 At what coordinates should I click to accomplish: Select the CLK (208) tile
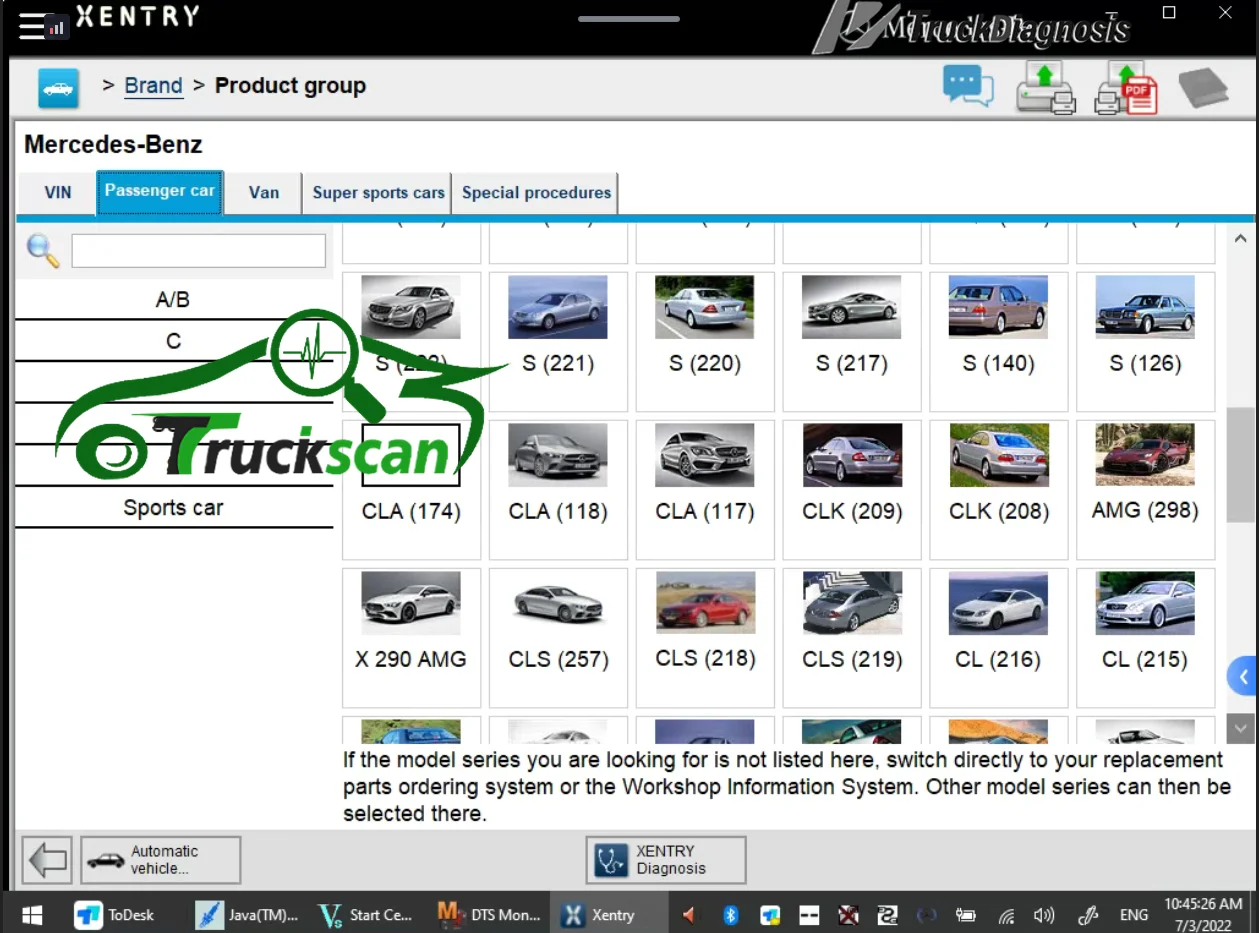(999, 489)
